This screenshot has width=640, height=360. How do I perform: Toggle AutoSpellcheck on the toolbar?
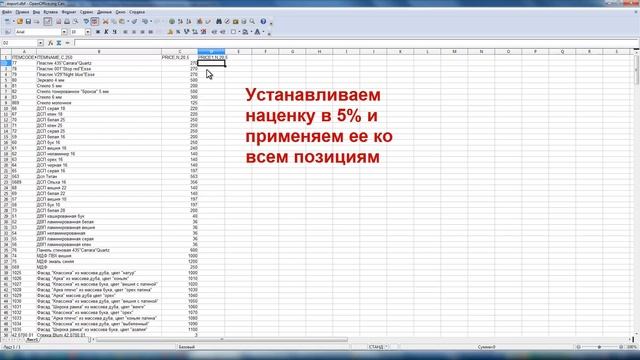[x=94, y=21]
